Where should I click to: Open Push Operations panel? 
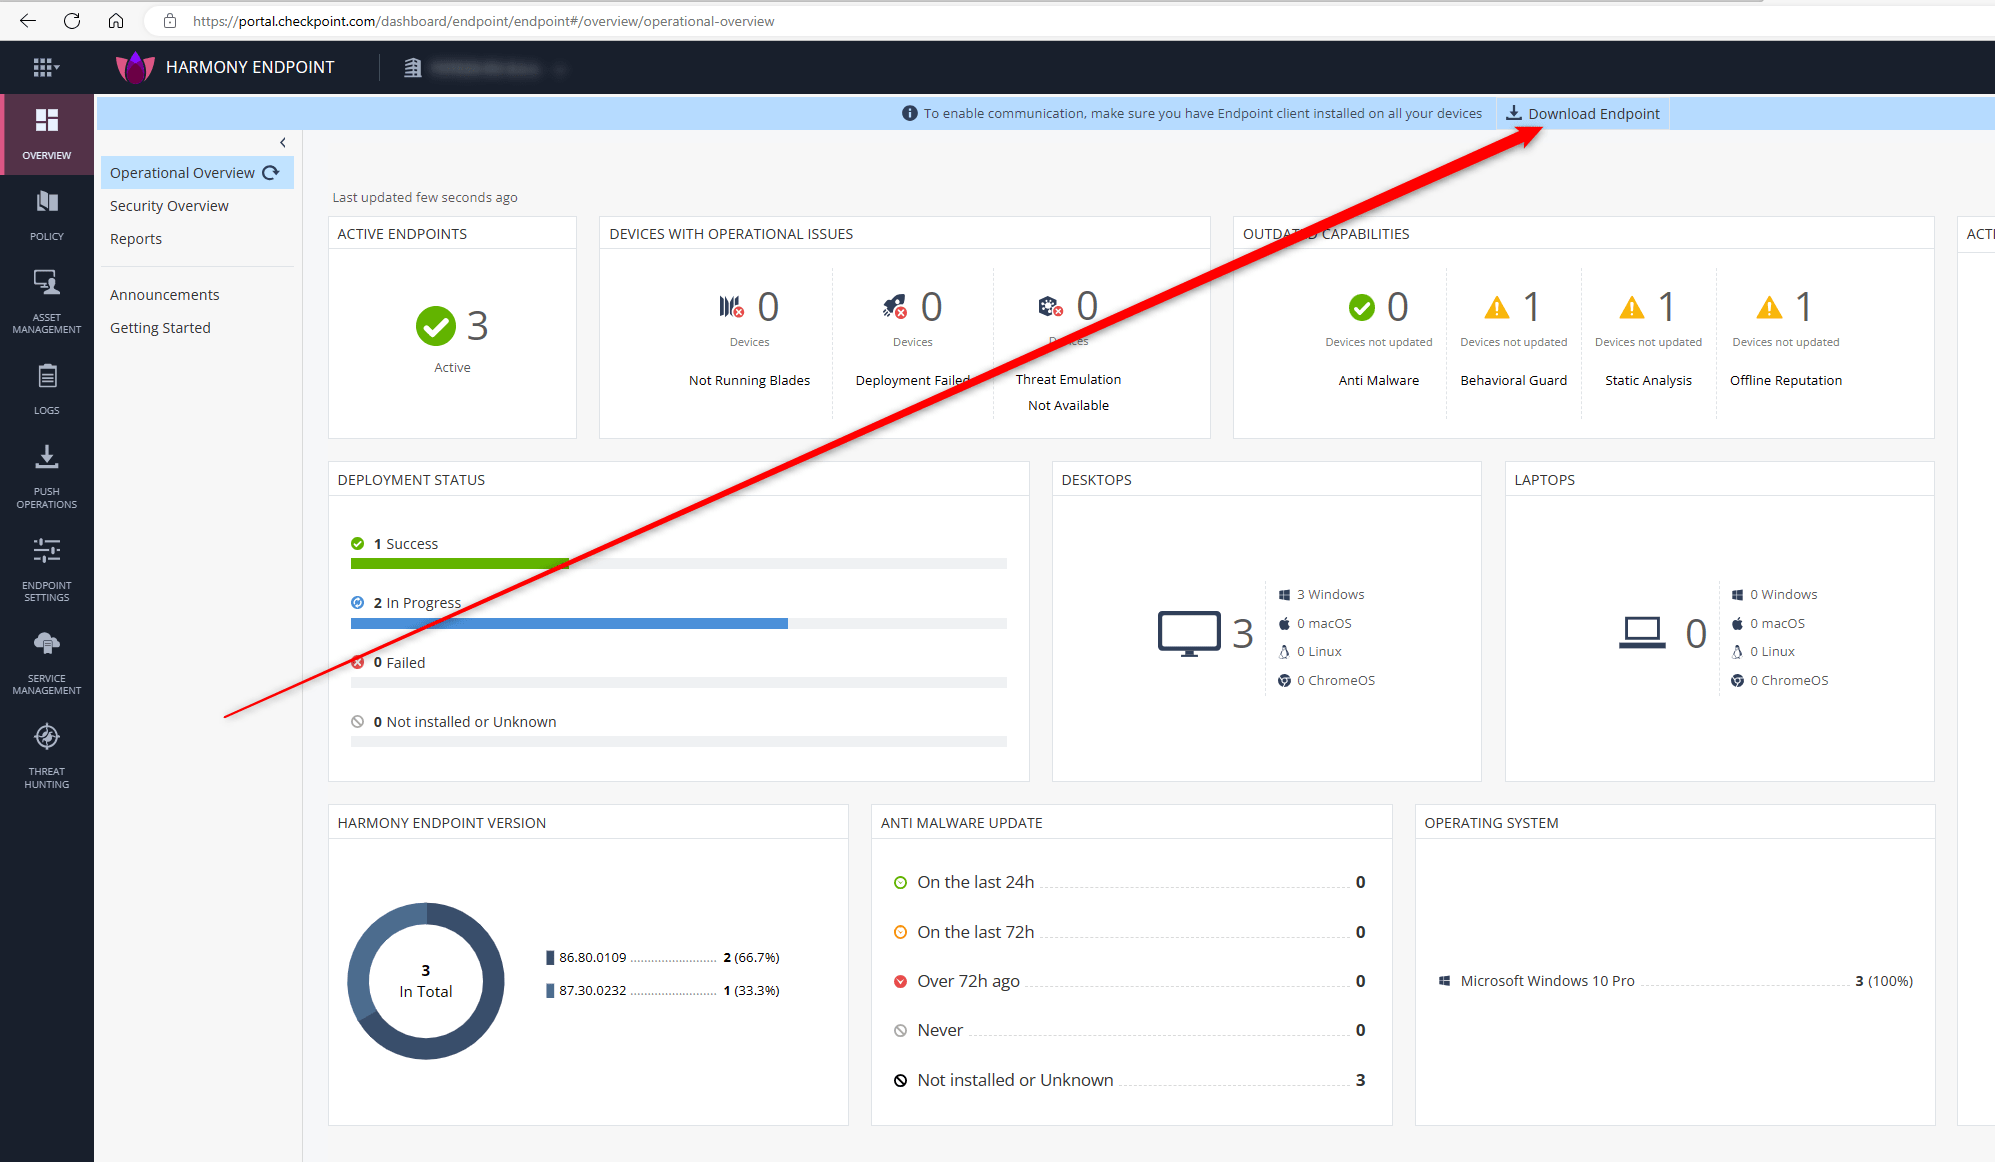pyautogui.click(x=46, y=475)
